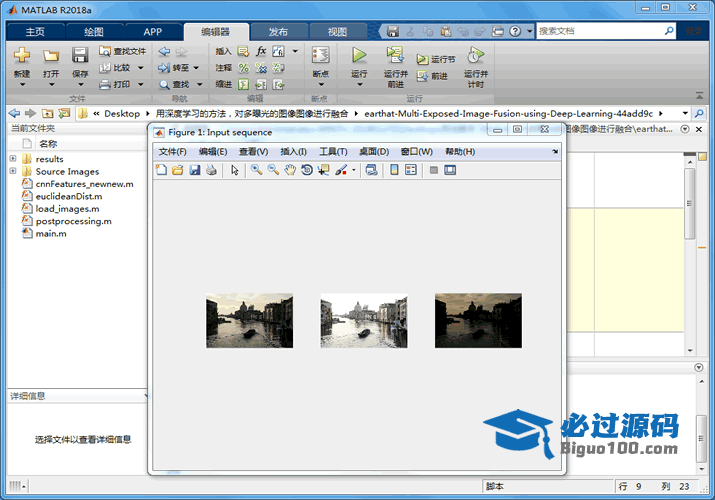This screenshot has width=715, height=500.
Task: Click the print icon in figure toolbar
Action: 211,170
